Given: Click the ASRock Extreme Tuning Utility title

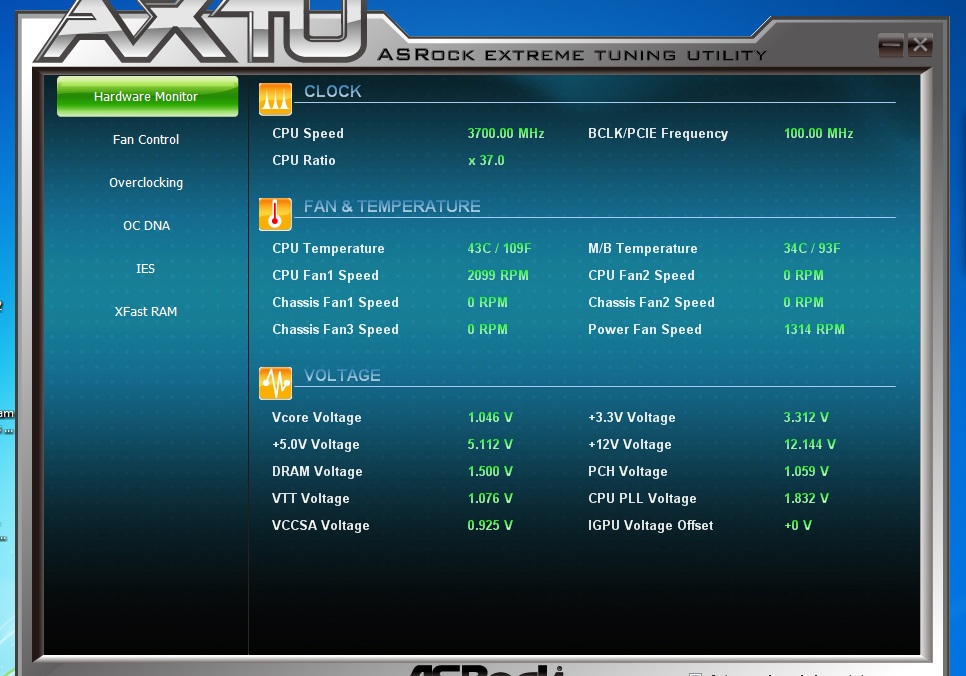Looking at the screenshot, I should 572,55.
